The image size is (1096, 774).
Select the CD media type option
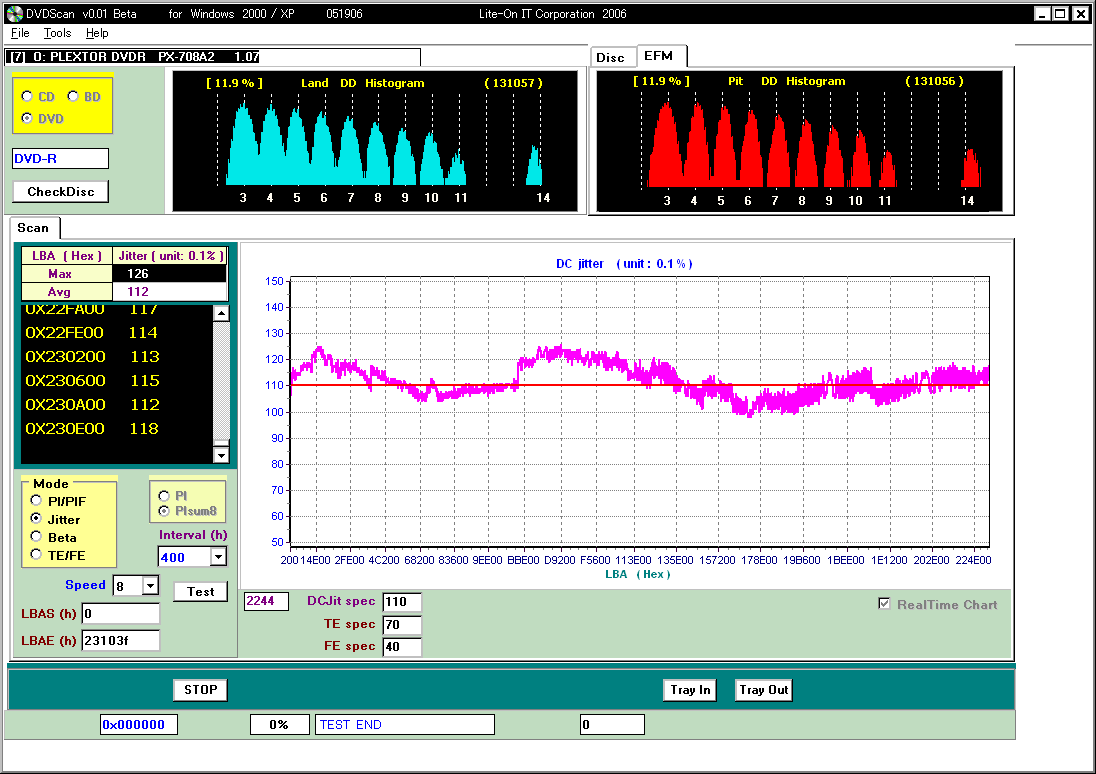tap(27, 97)
